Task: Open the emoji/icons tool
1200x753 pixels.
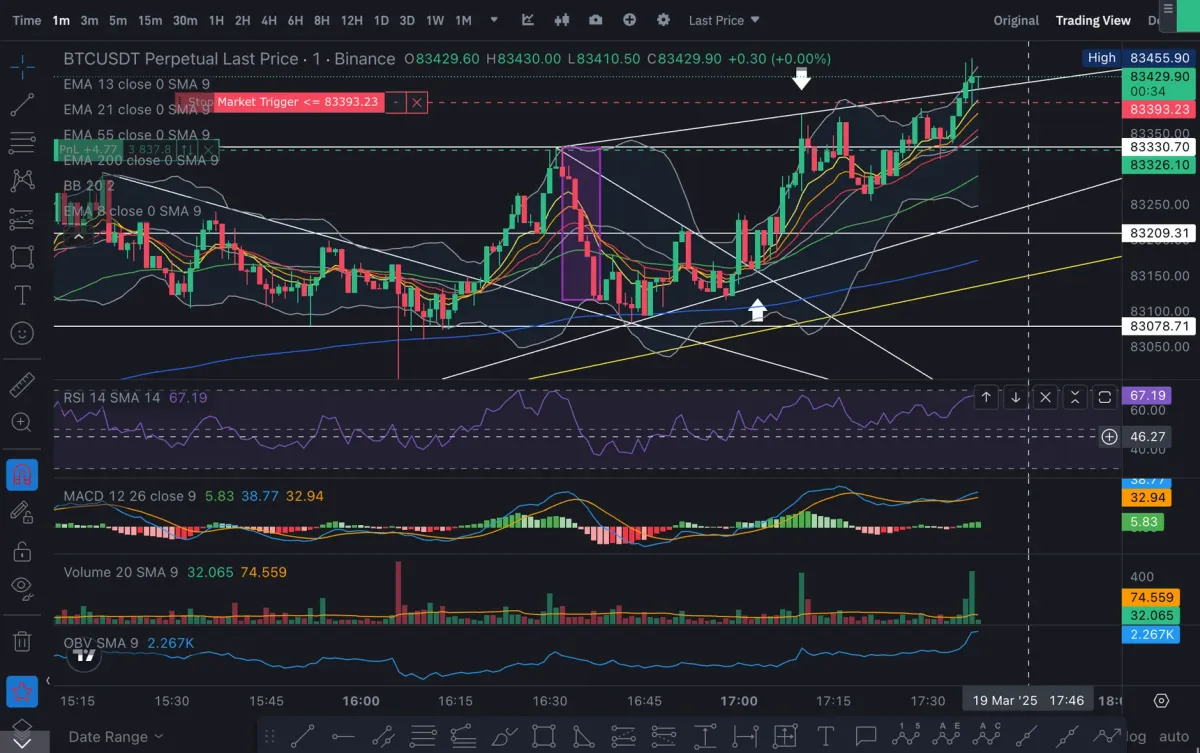Action: point(22,333)
